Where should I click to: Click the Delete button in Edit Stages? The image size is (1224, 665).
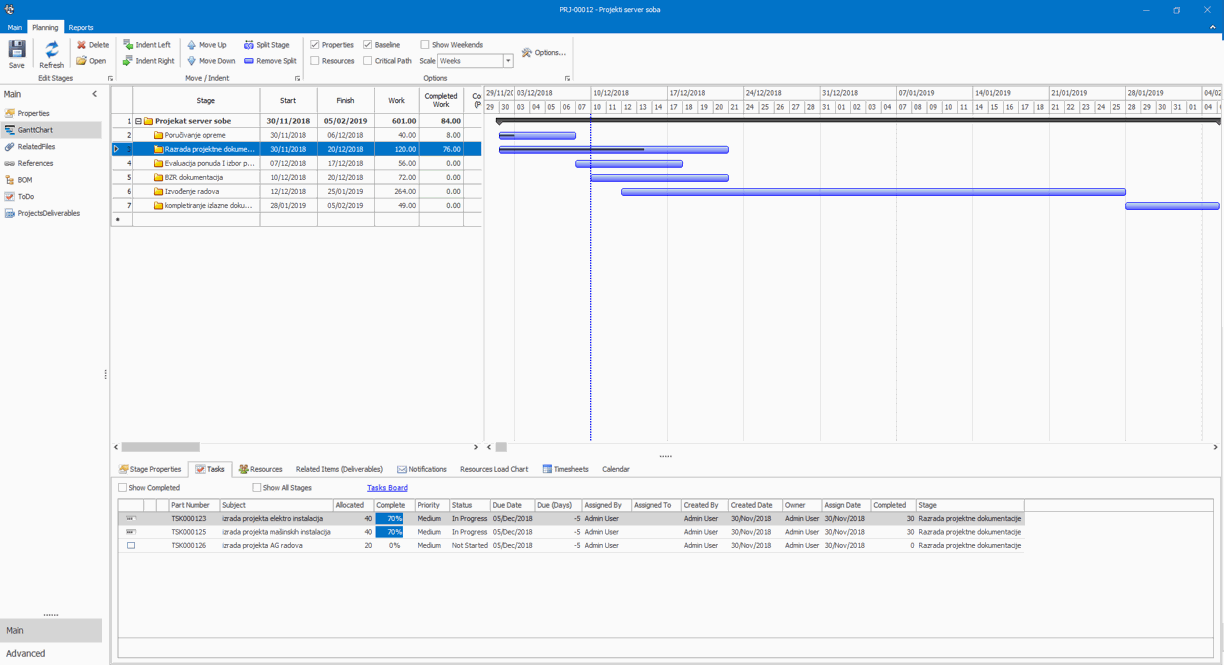(92, 44)
